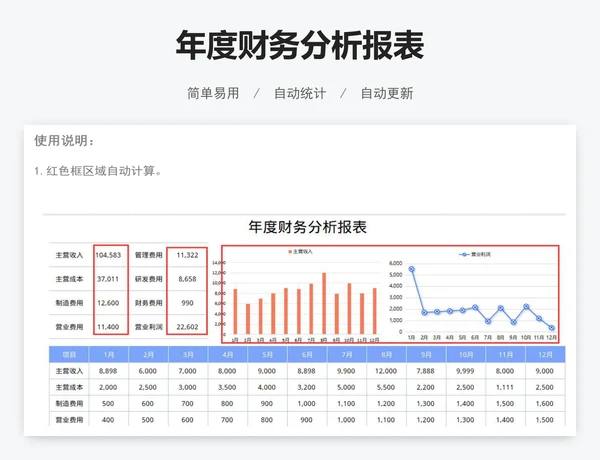The width and height of the screenshot is (600, 460).
Task: Select the summary value 11,400
Action: [108, 327]
